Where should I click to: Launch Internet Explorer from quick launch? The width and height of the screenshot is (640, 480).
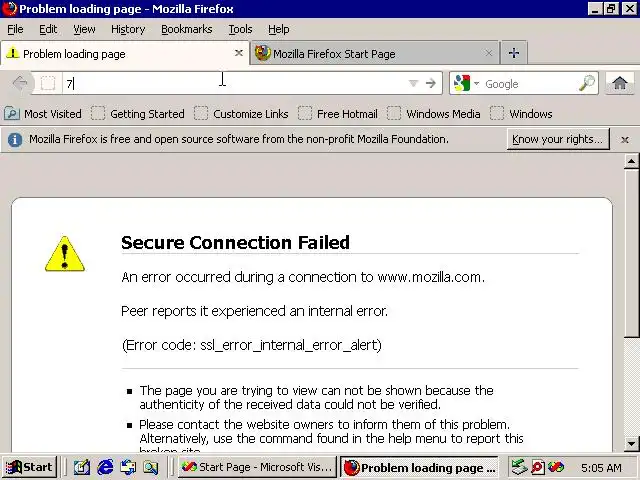[105, 467]
